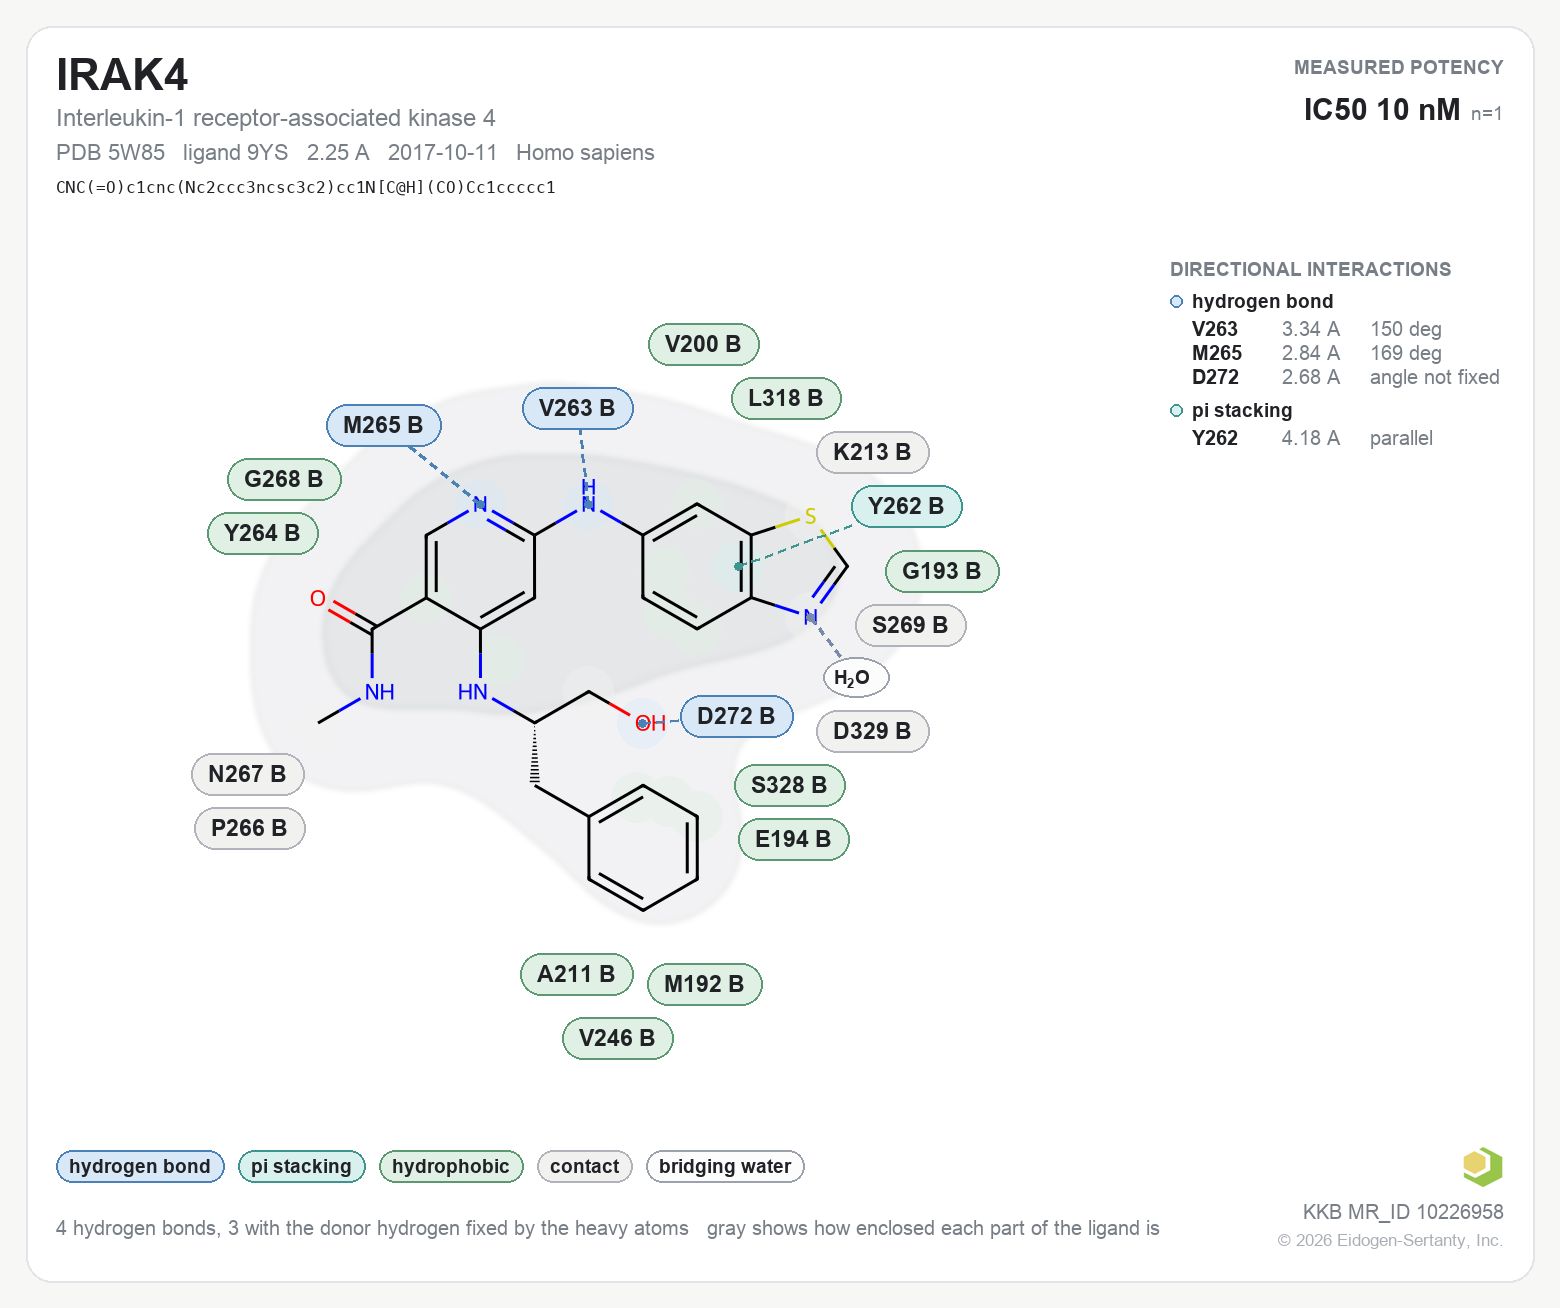Click the ligand 9YS identifier
The image size is (1560, 1308).
pyautogui.click(x=235, y=153)
